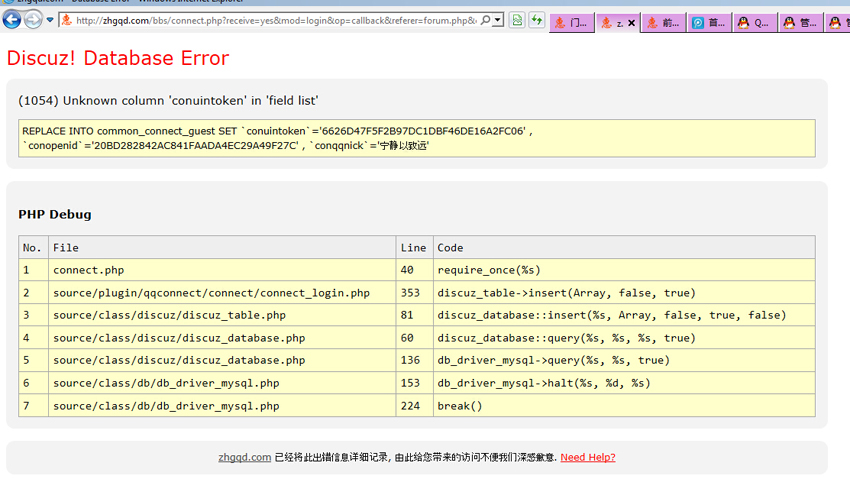Click the PHP Debug heading

(x=55, y=214)
